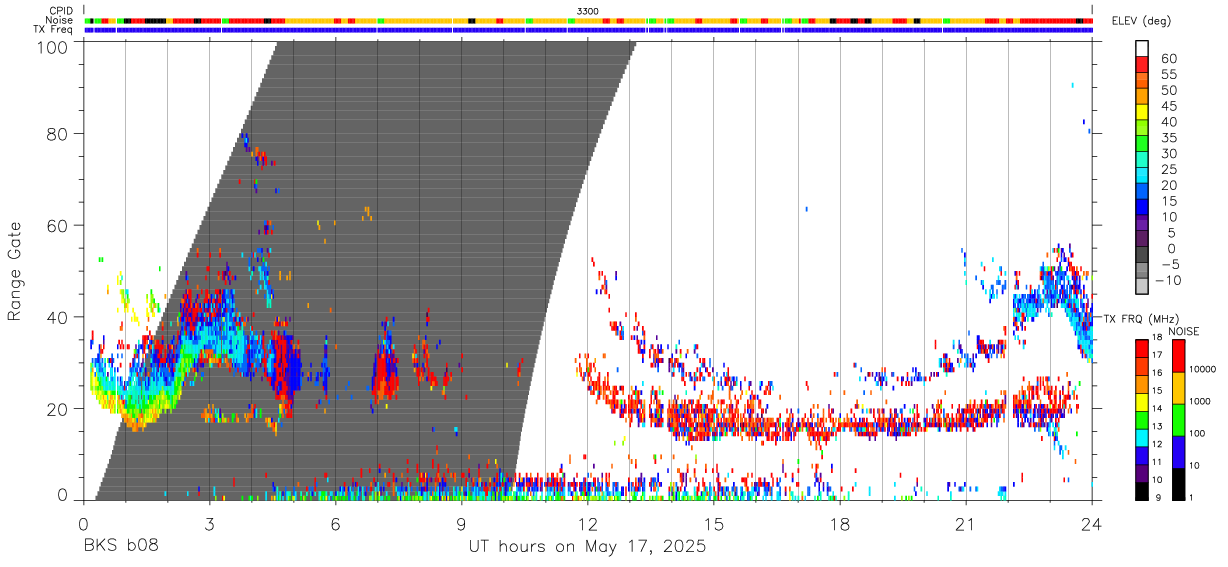Click the CPID value 3300
This screenshot has width=1228, height=567.
pyautogui.click(x=588, y=11)
